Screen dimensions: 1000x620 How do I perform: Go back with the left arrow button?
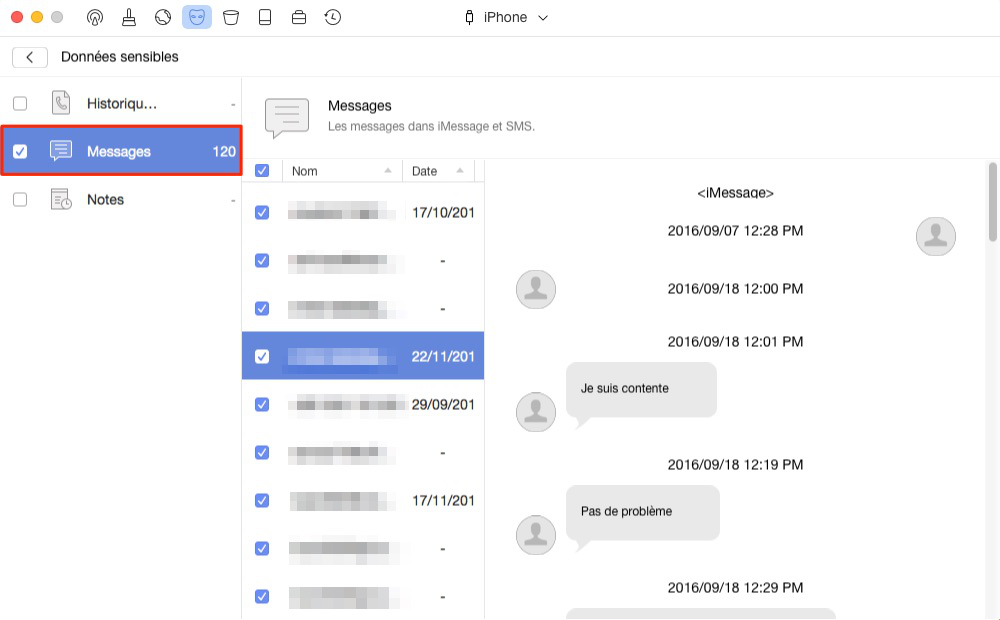click(29, 57)
